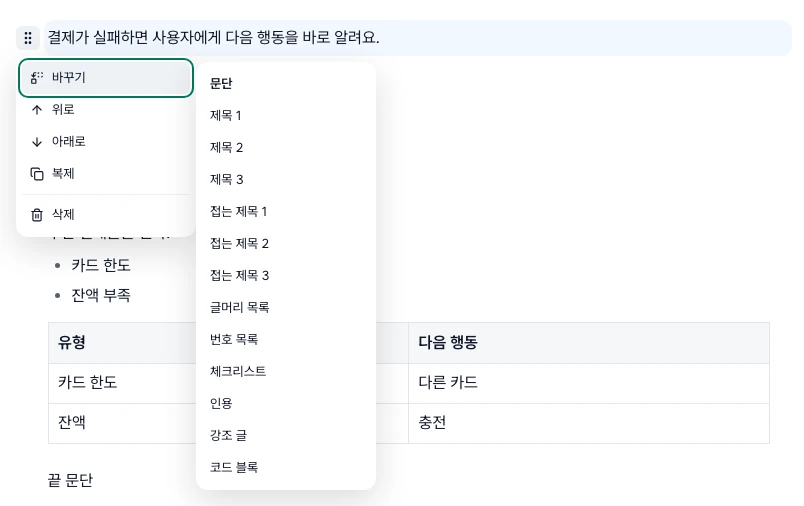Click the 끝 문단 paragraph

coord(70,480)
